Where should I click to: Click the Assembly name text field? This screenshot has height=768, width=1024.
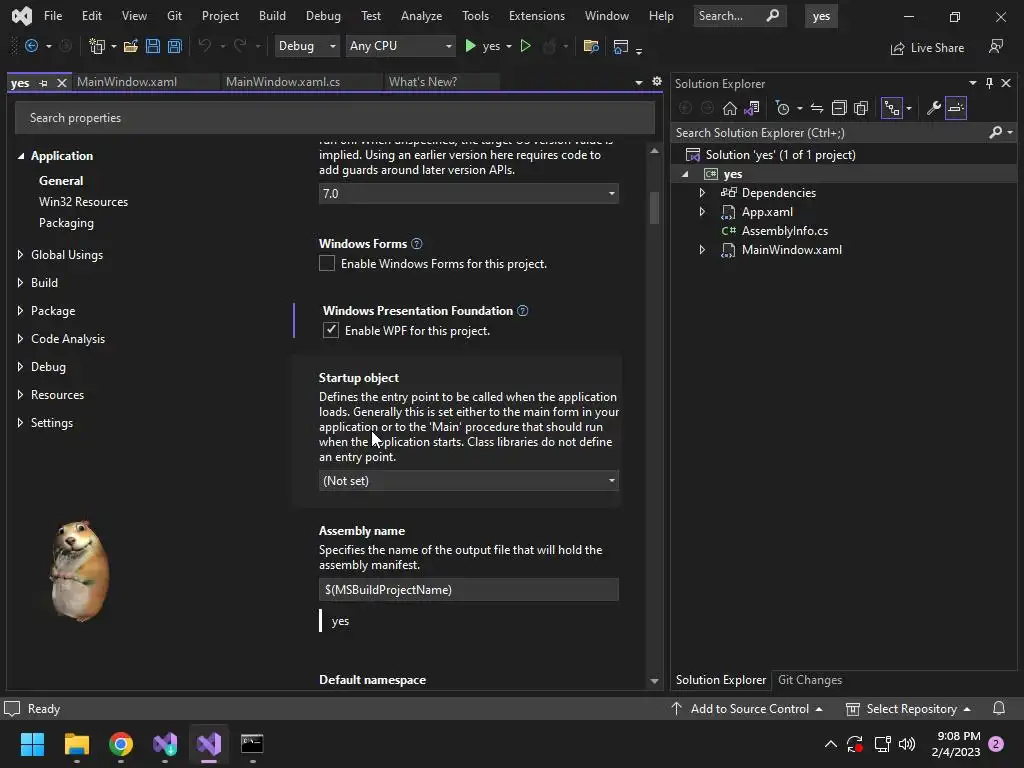(468, 590)
